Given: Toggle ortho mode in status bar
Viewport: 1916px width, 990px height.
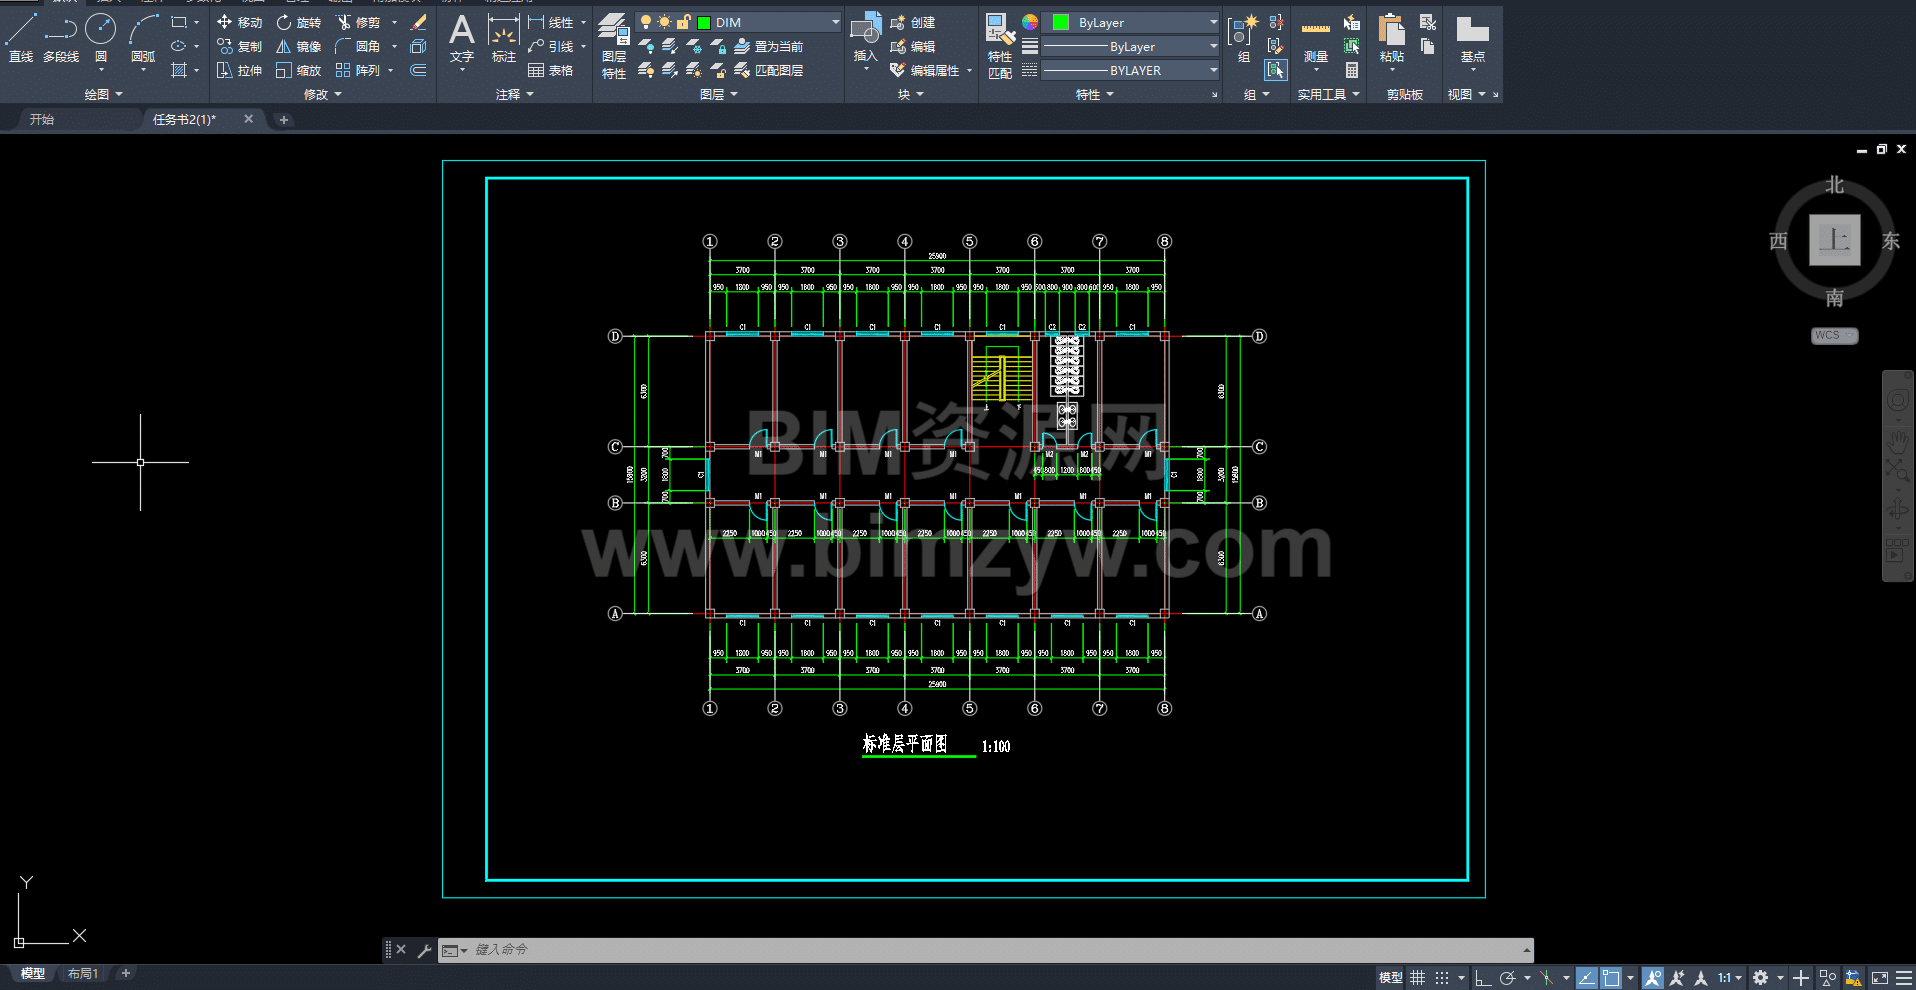Looking at the screenshot, I should pyautogui.click(x=1483, y=978).
